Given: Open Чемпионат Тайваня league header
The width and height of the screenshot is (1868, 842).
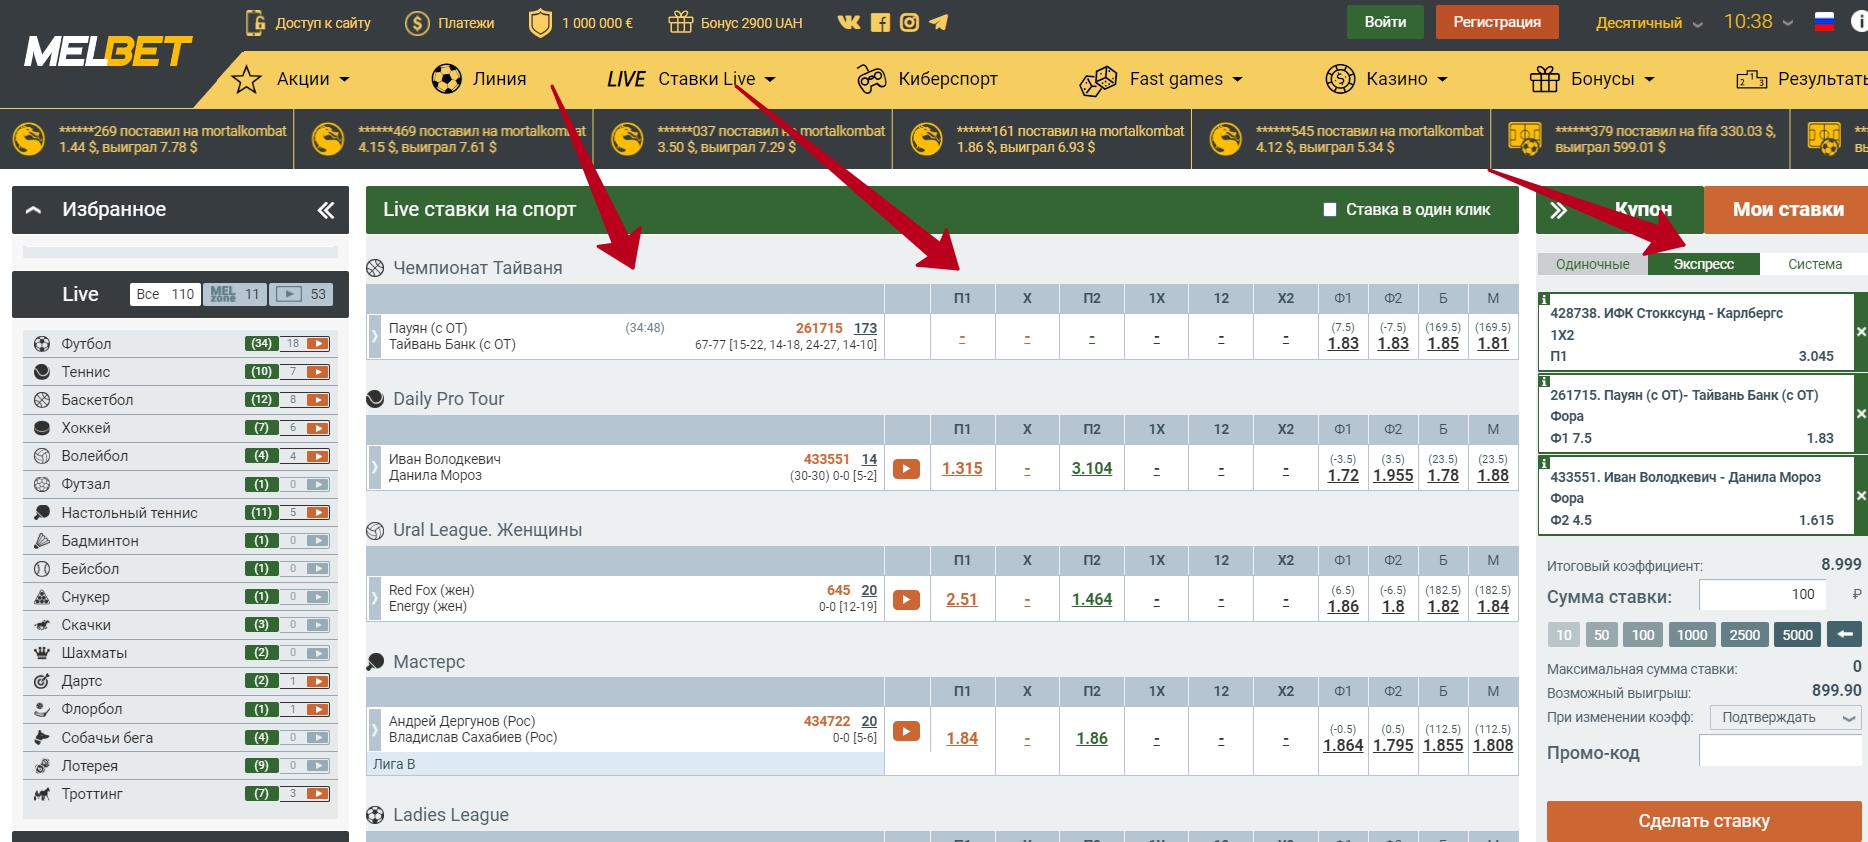Looking at the screenshot, I should coord(477,268).
